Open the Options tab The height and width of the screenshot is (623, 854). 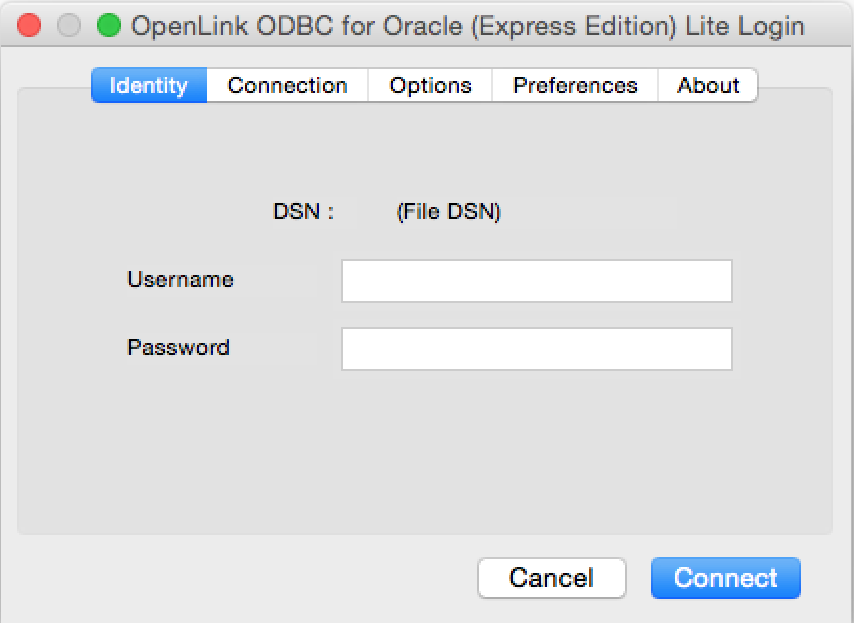(x=430, y=85)
